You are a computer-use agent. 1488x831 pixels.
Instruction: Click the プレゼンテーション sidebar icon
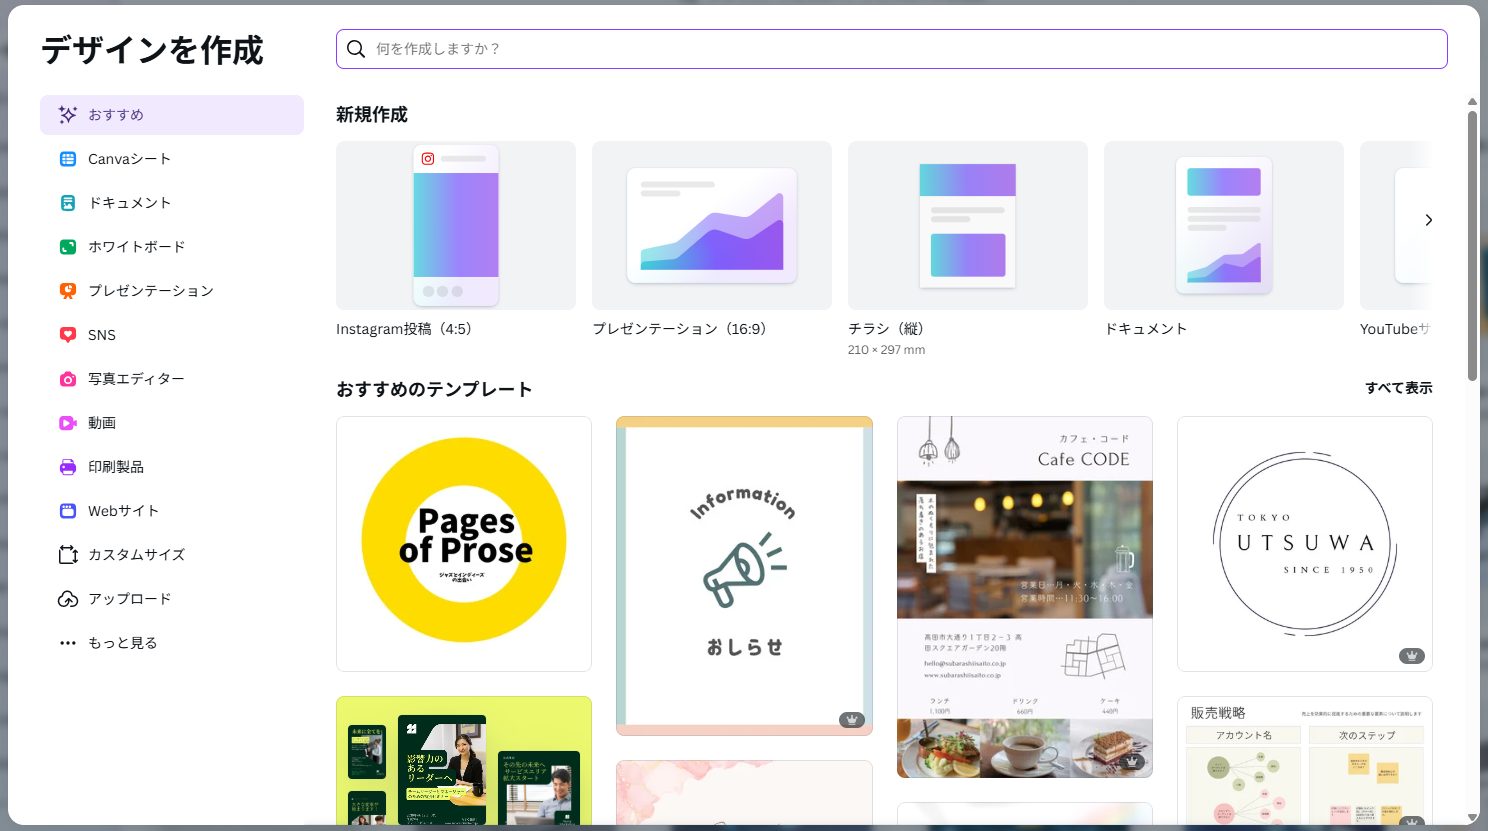pyautogui.click(x=68, y=291)
